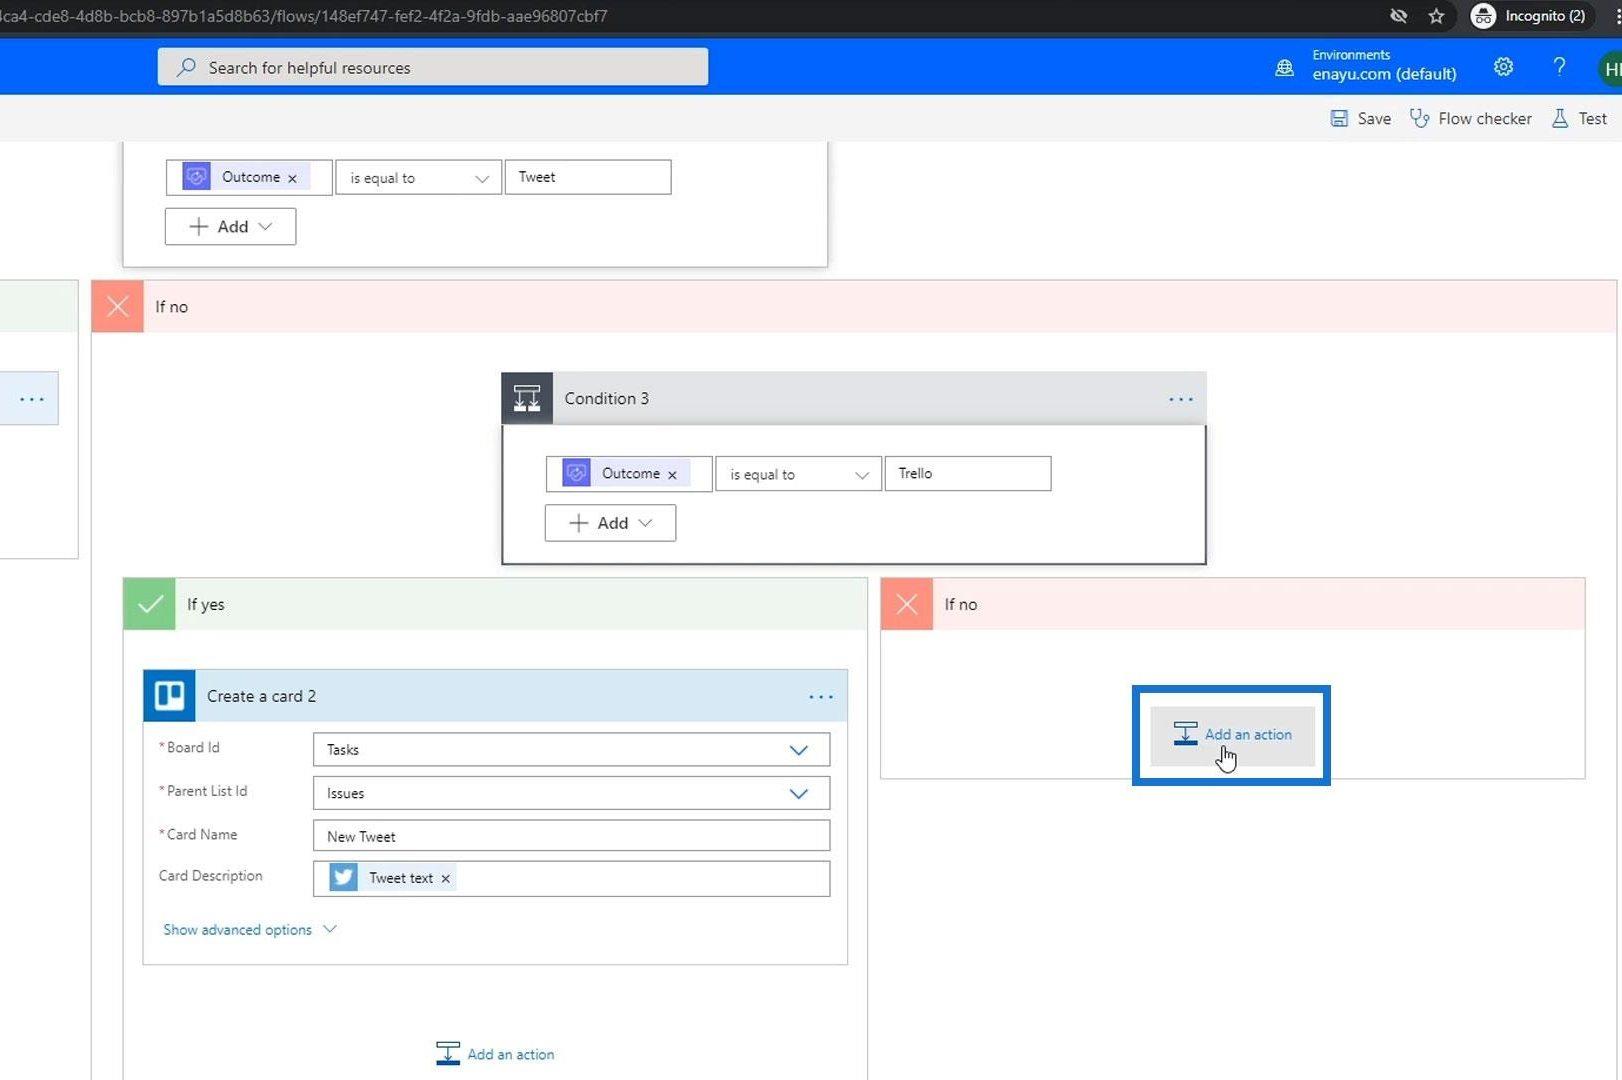Click the upper If no red X icon
Screen dimensions: 1622x1080
(118, 306)
